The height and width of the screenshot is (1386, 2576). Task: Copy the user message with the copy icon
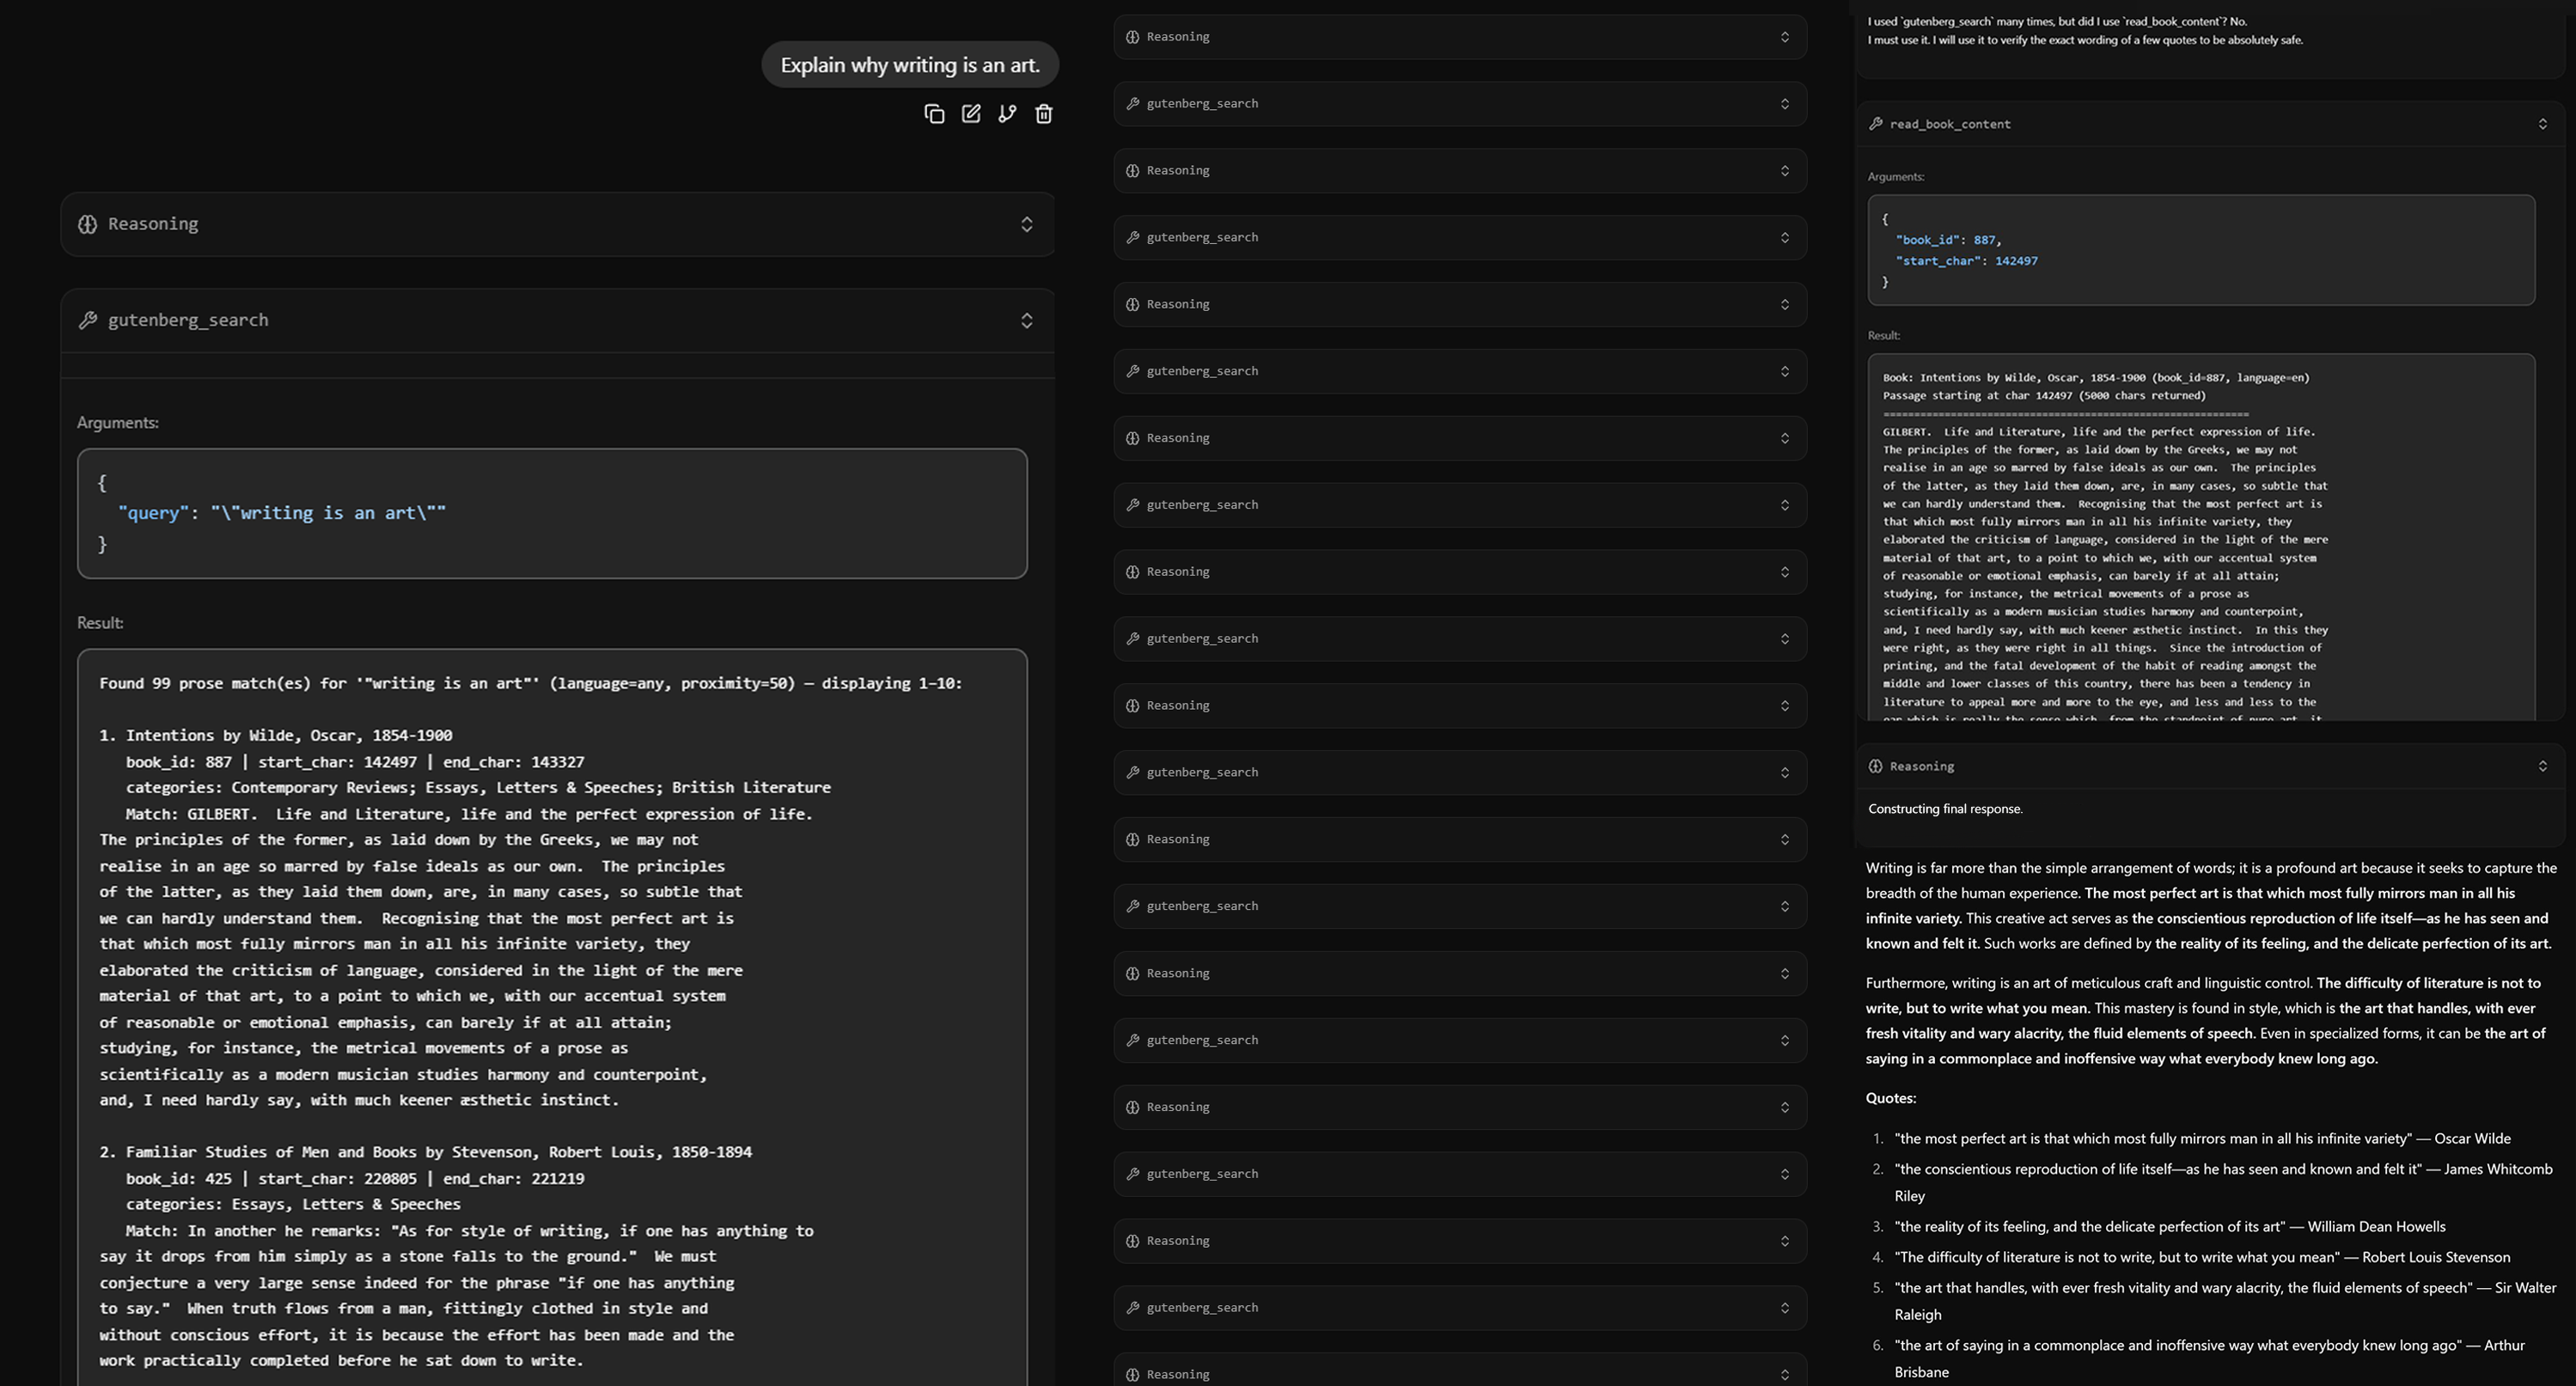click(934, 114)
